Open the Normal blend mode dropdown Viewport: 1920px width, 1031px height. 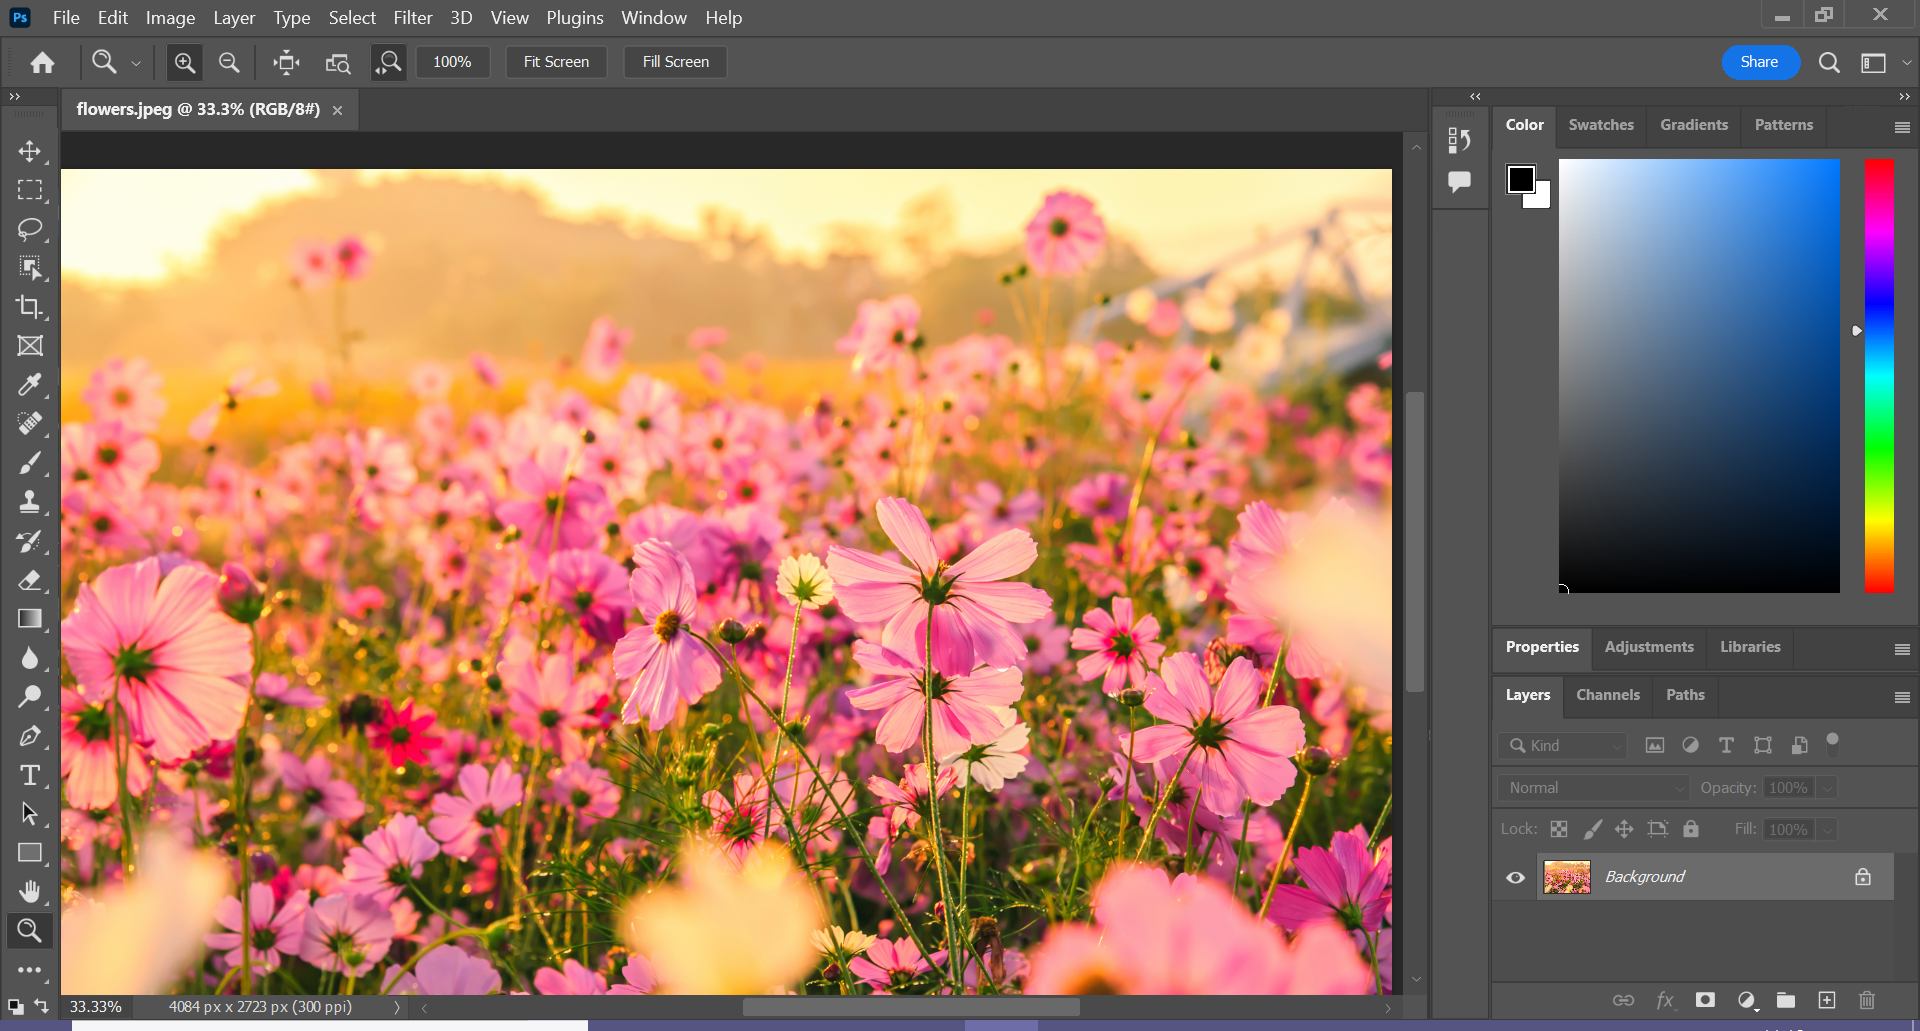pos(1593,788)
